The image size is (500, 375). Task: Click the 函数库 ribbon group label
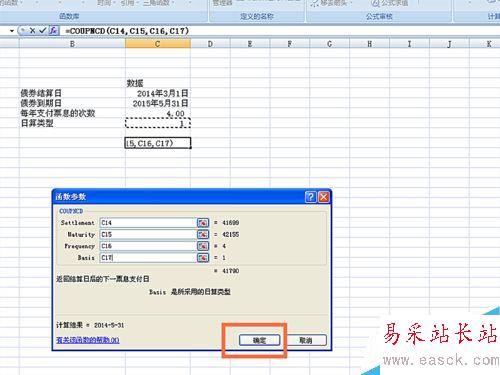pos(69,16)
